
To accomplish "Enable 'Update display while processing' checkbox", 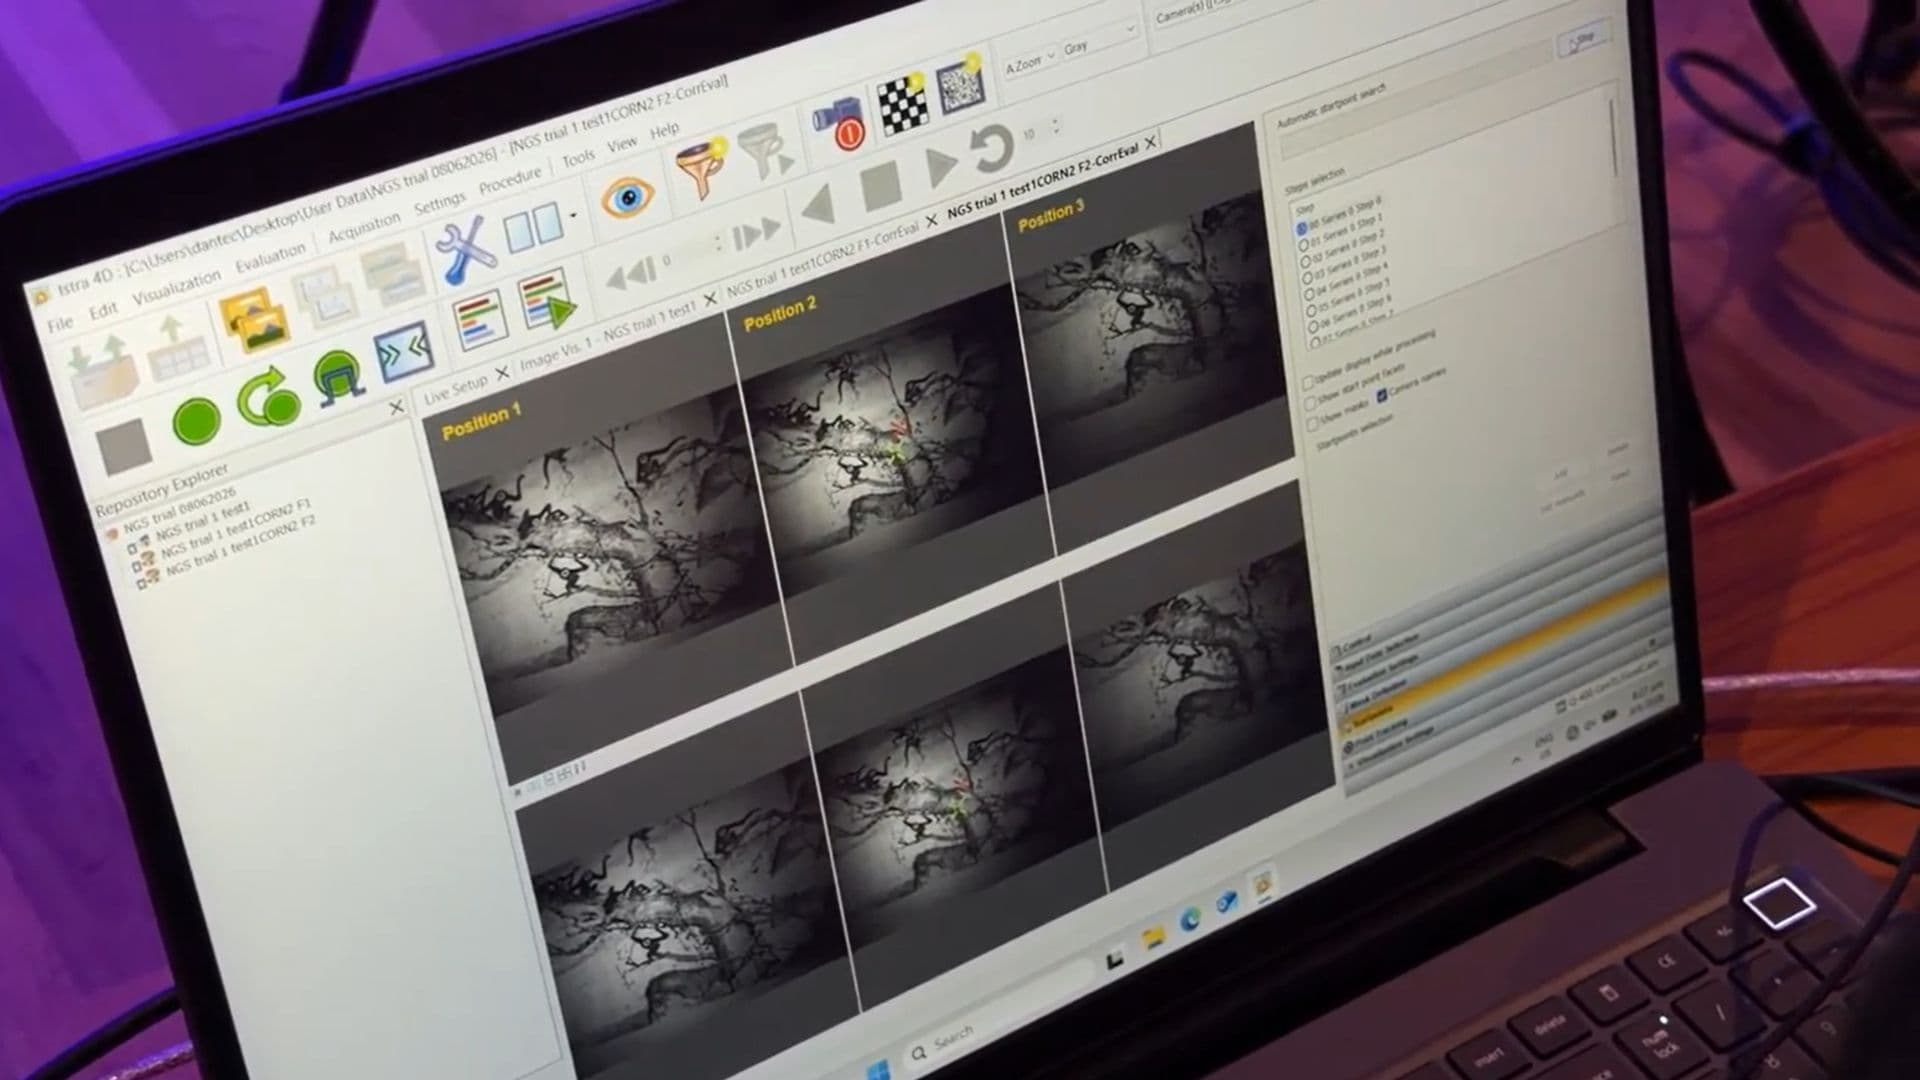I will pos(1307,384).
